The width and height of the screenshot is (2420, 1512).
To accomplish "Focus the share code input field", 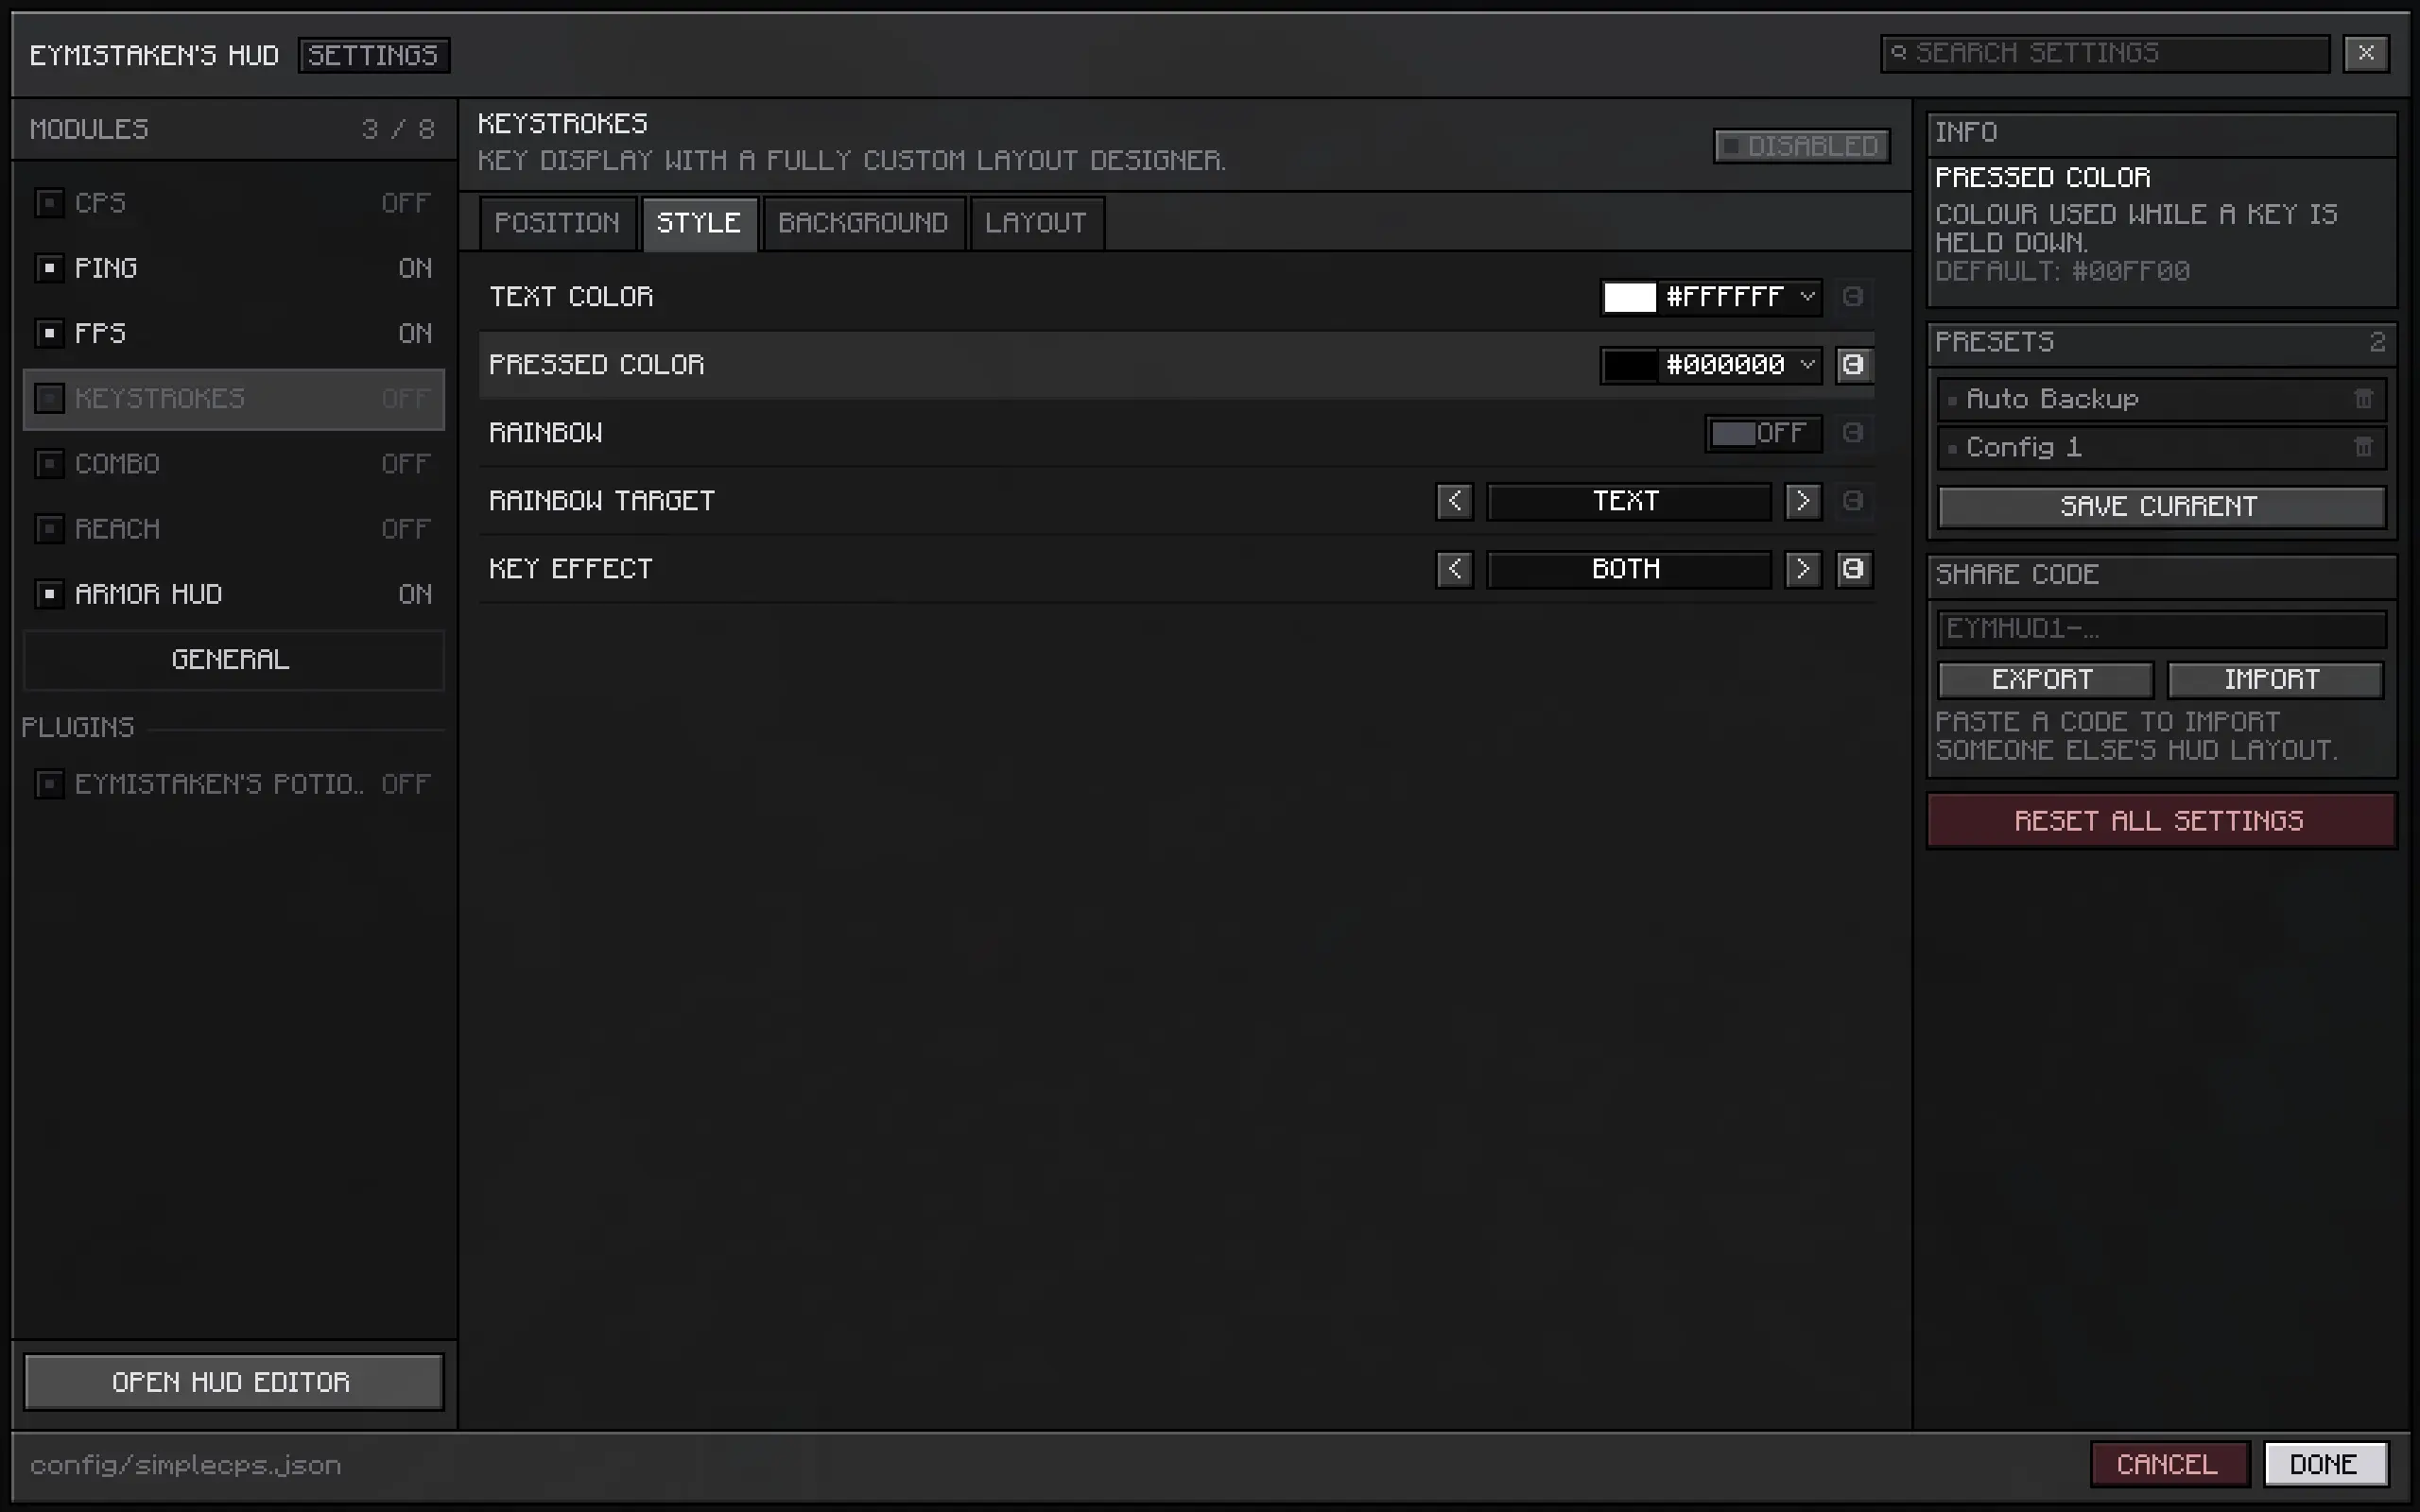I will pyautogui.click(x=2161, y=629).
